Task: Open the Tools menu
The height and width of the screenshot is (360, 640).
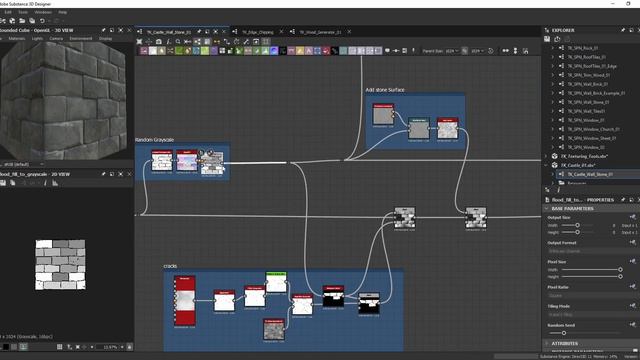Action: (23, 12)
